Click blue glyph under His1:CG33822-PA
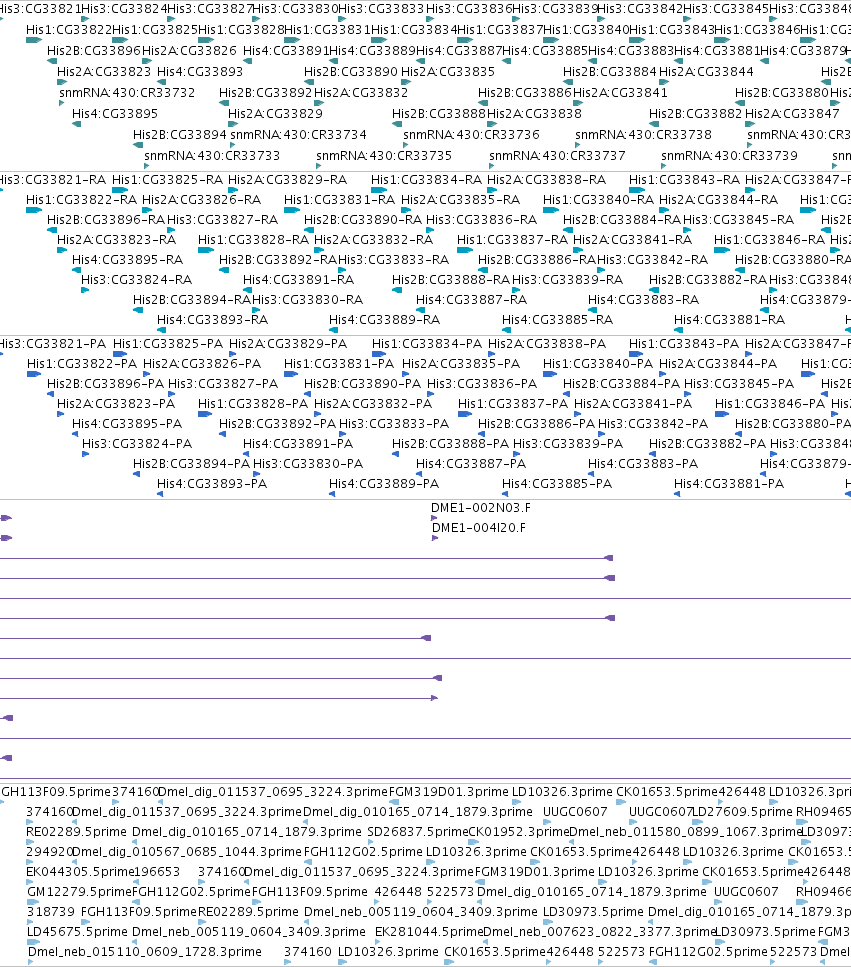Viewport: 851px width, 967px height. [x=35, y=374]
